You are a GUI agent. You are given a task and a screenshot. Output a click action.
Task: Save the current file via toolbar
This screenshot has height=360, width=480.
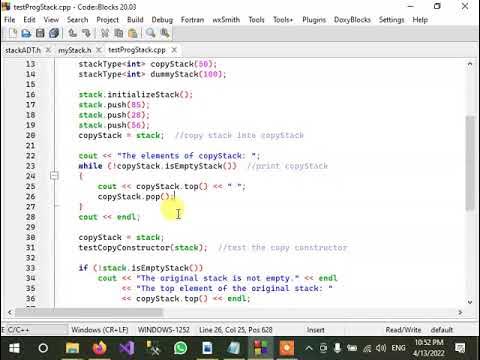(x=40, y=33)
